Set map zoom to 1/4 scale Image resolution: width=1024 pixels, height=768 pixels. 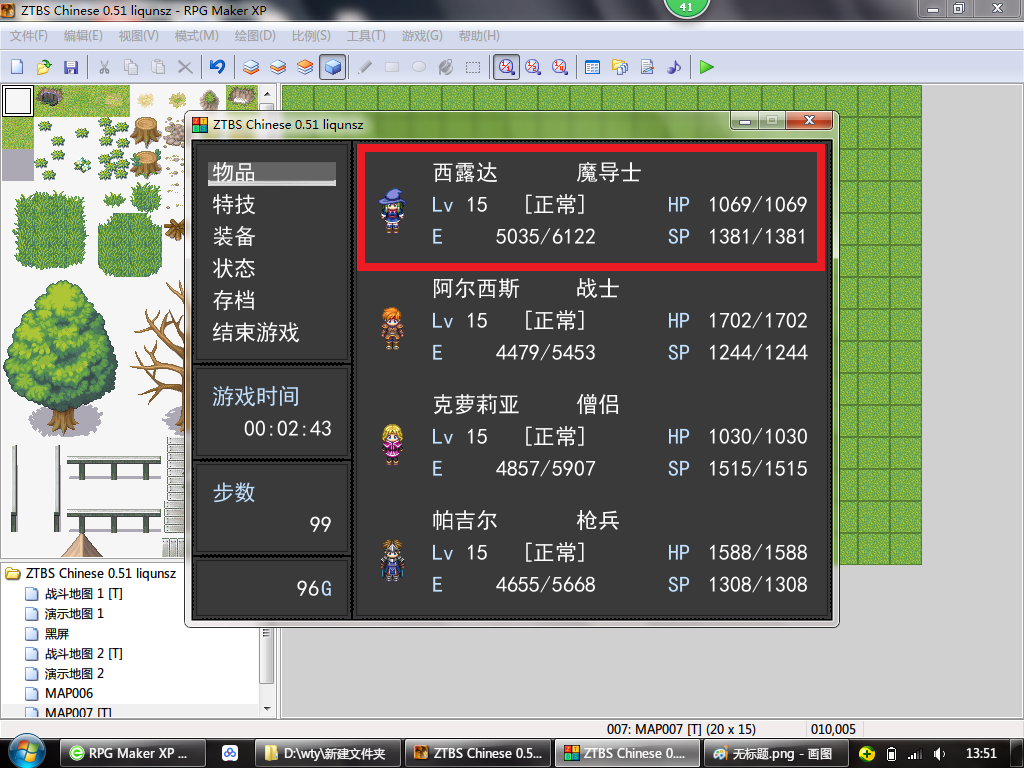(x=560, y=67)
